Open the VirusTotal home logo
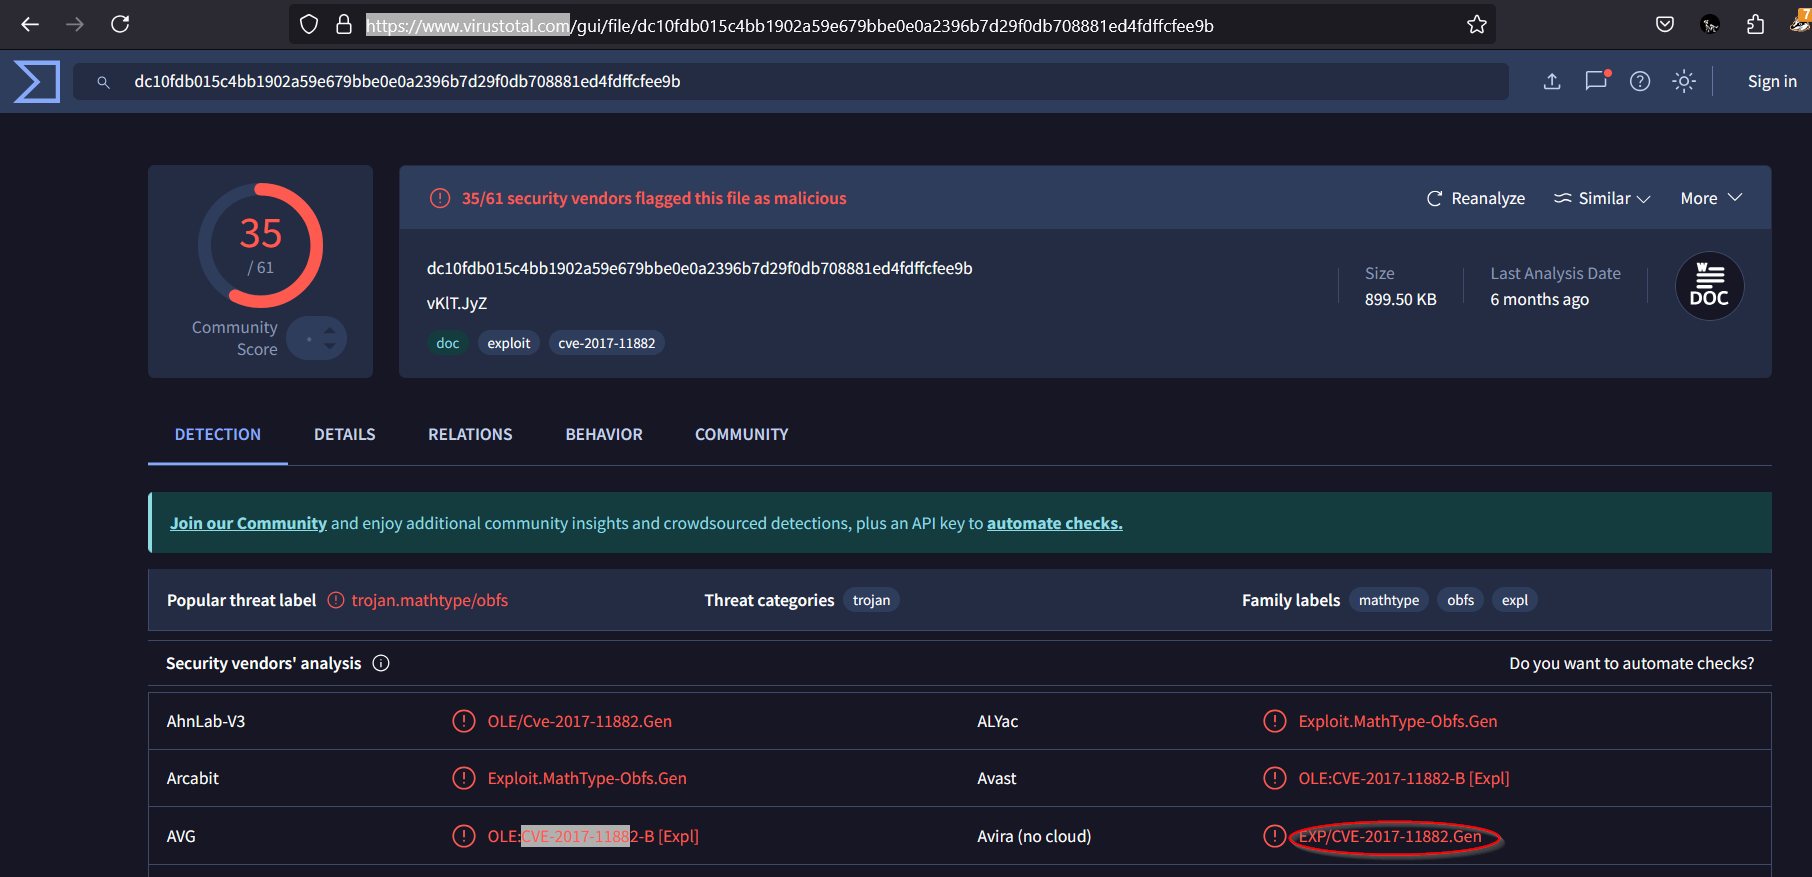This screenshot has height=877, width=1812. [37, 81]
